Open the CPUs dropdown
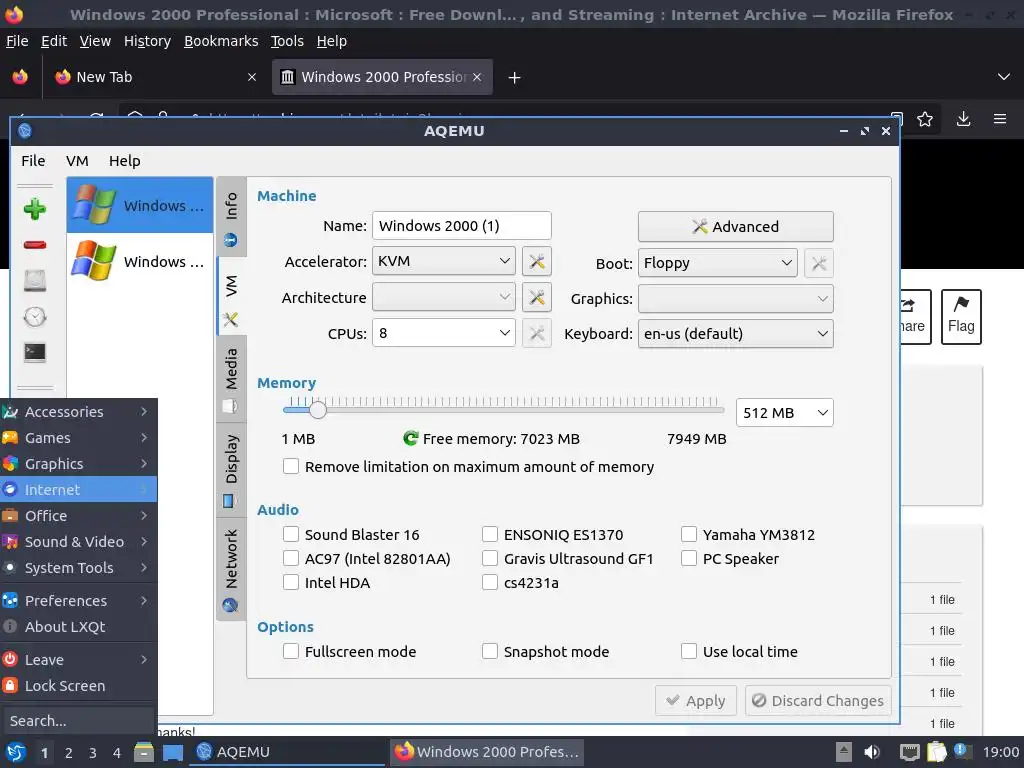Screen dimensions: 1024x768 [x=443, y=333]
